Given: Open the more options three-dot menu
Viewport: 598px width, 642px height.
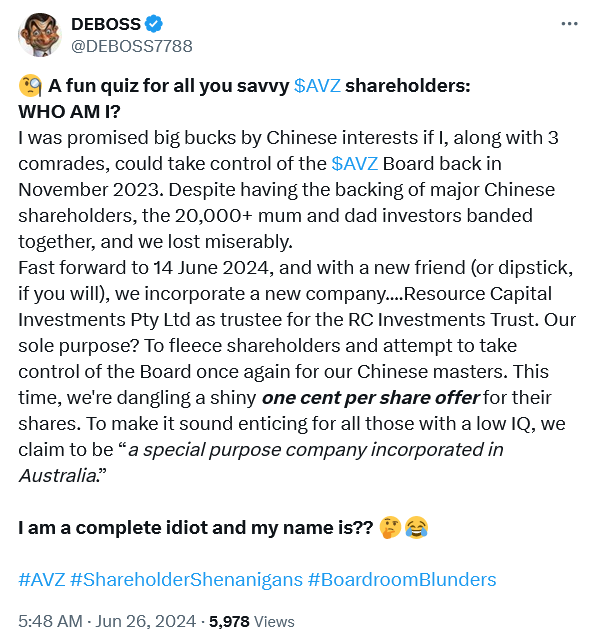Looking at the screenshot, I should point(569,24).
